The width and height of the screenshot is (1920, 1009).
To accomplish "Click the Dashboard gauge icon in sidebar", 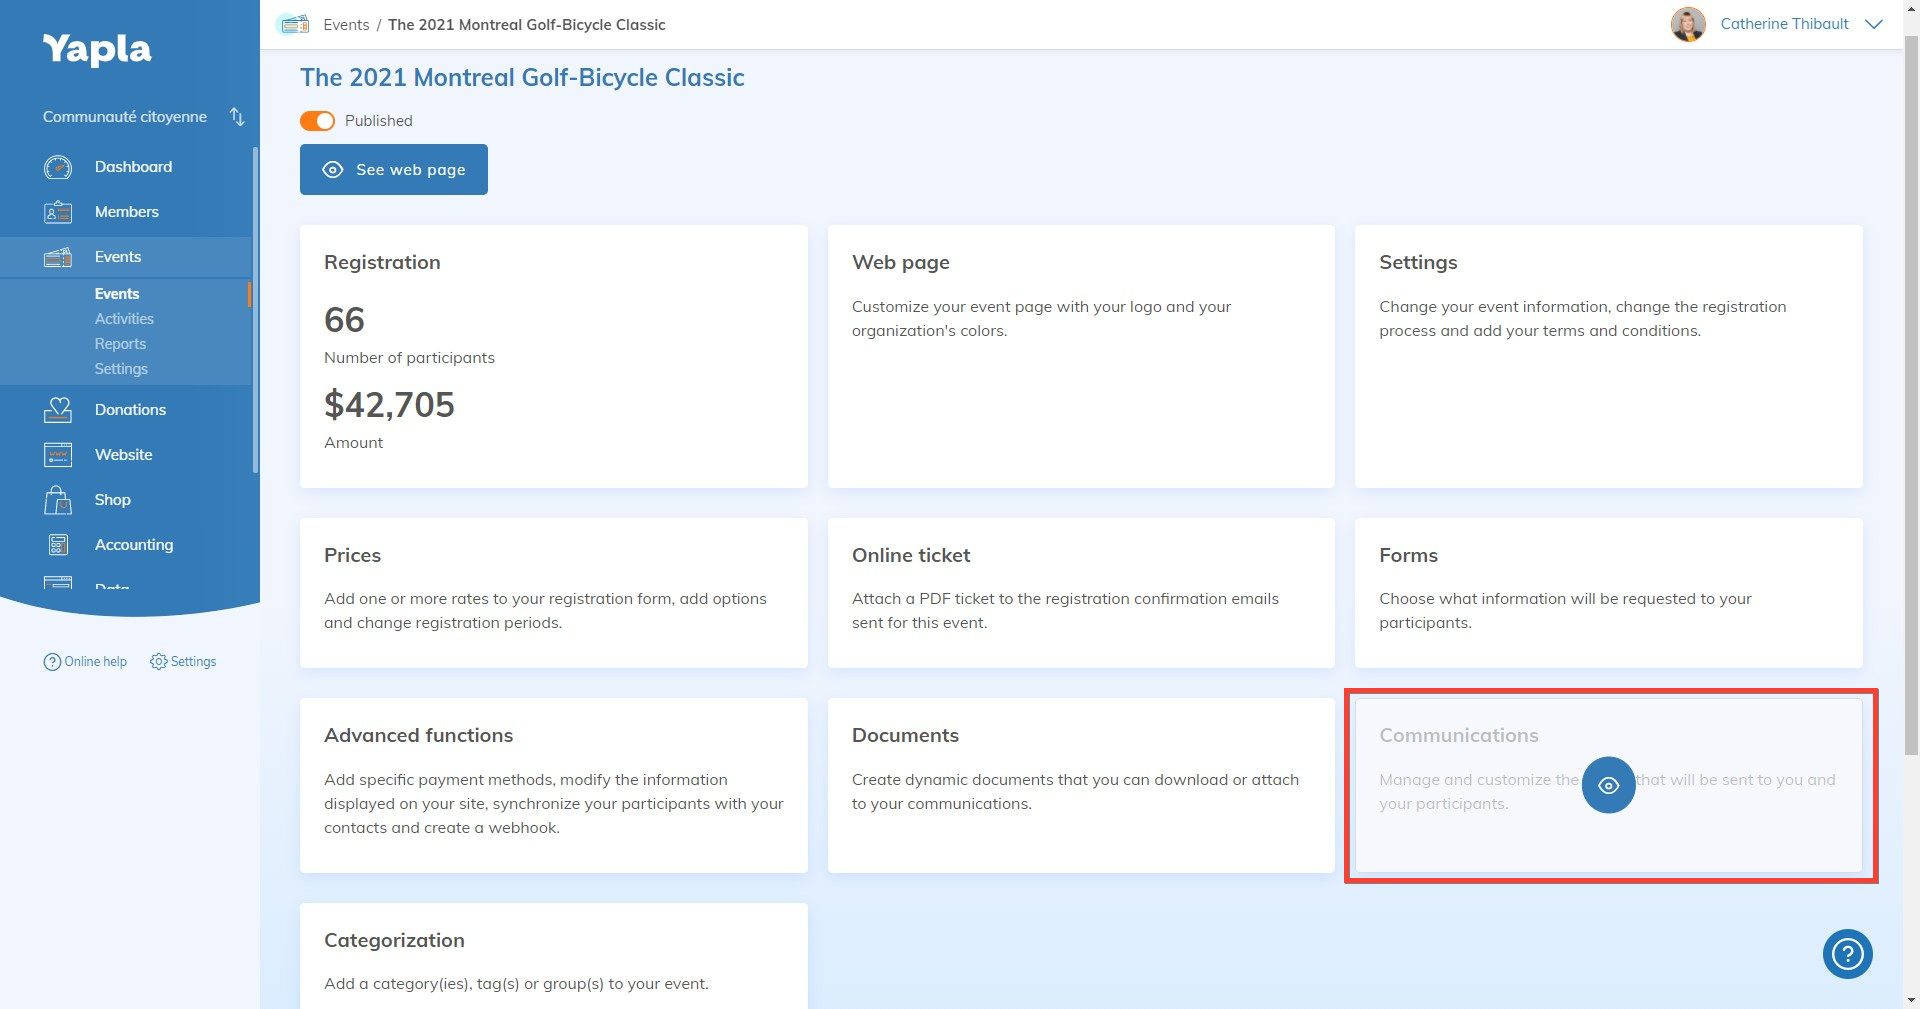I will [58, 167].
